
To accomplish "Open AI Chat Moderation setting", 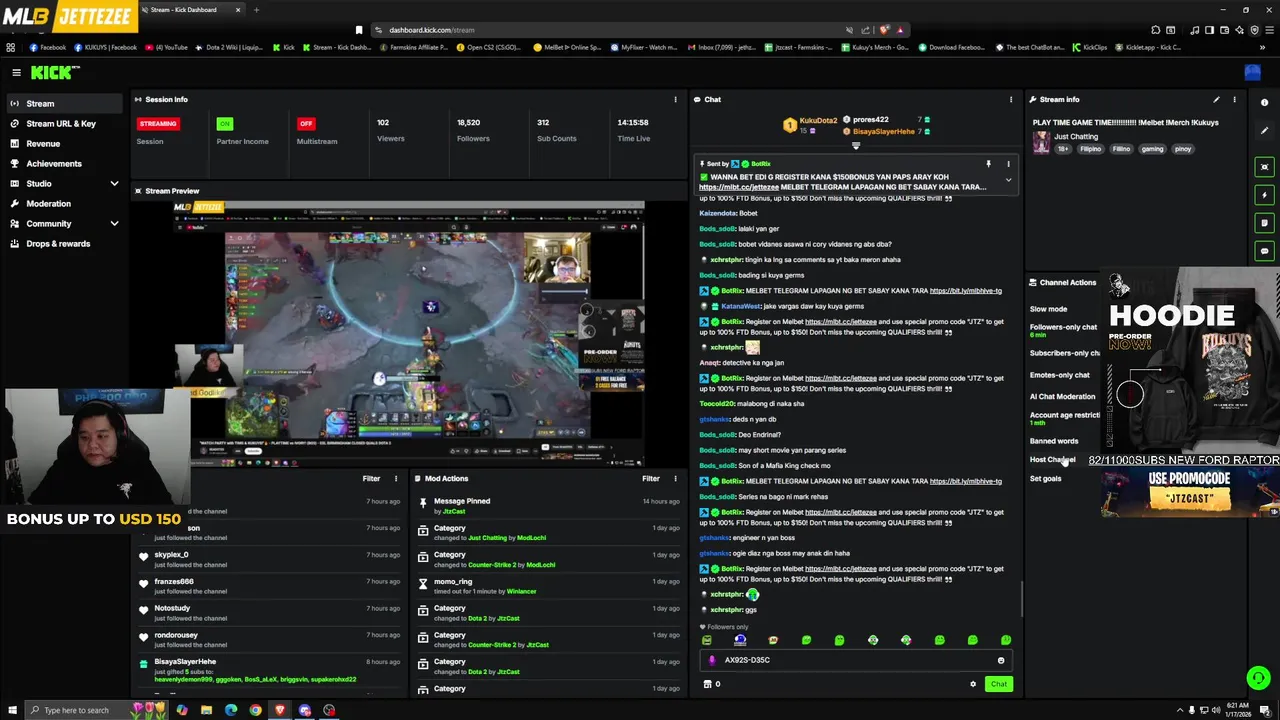I will (1062, 396).
